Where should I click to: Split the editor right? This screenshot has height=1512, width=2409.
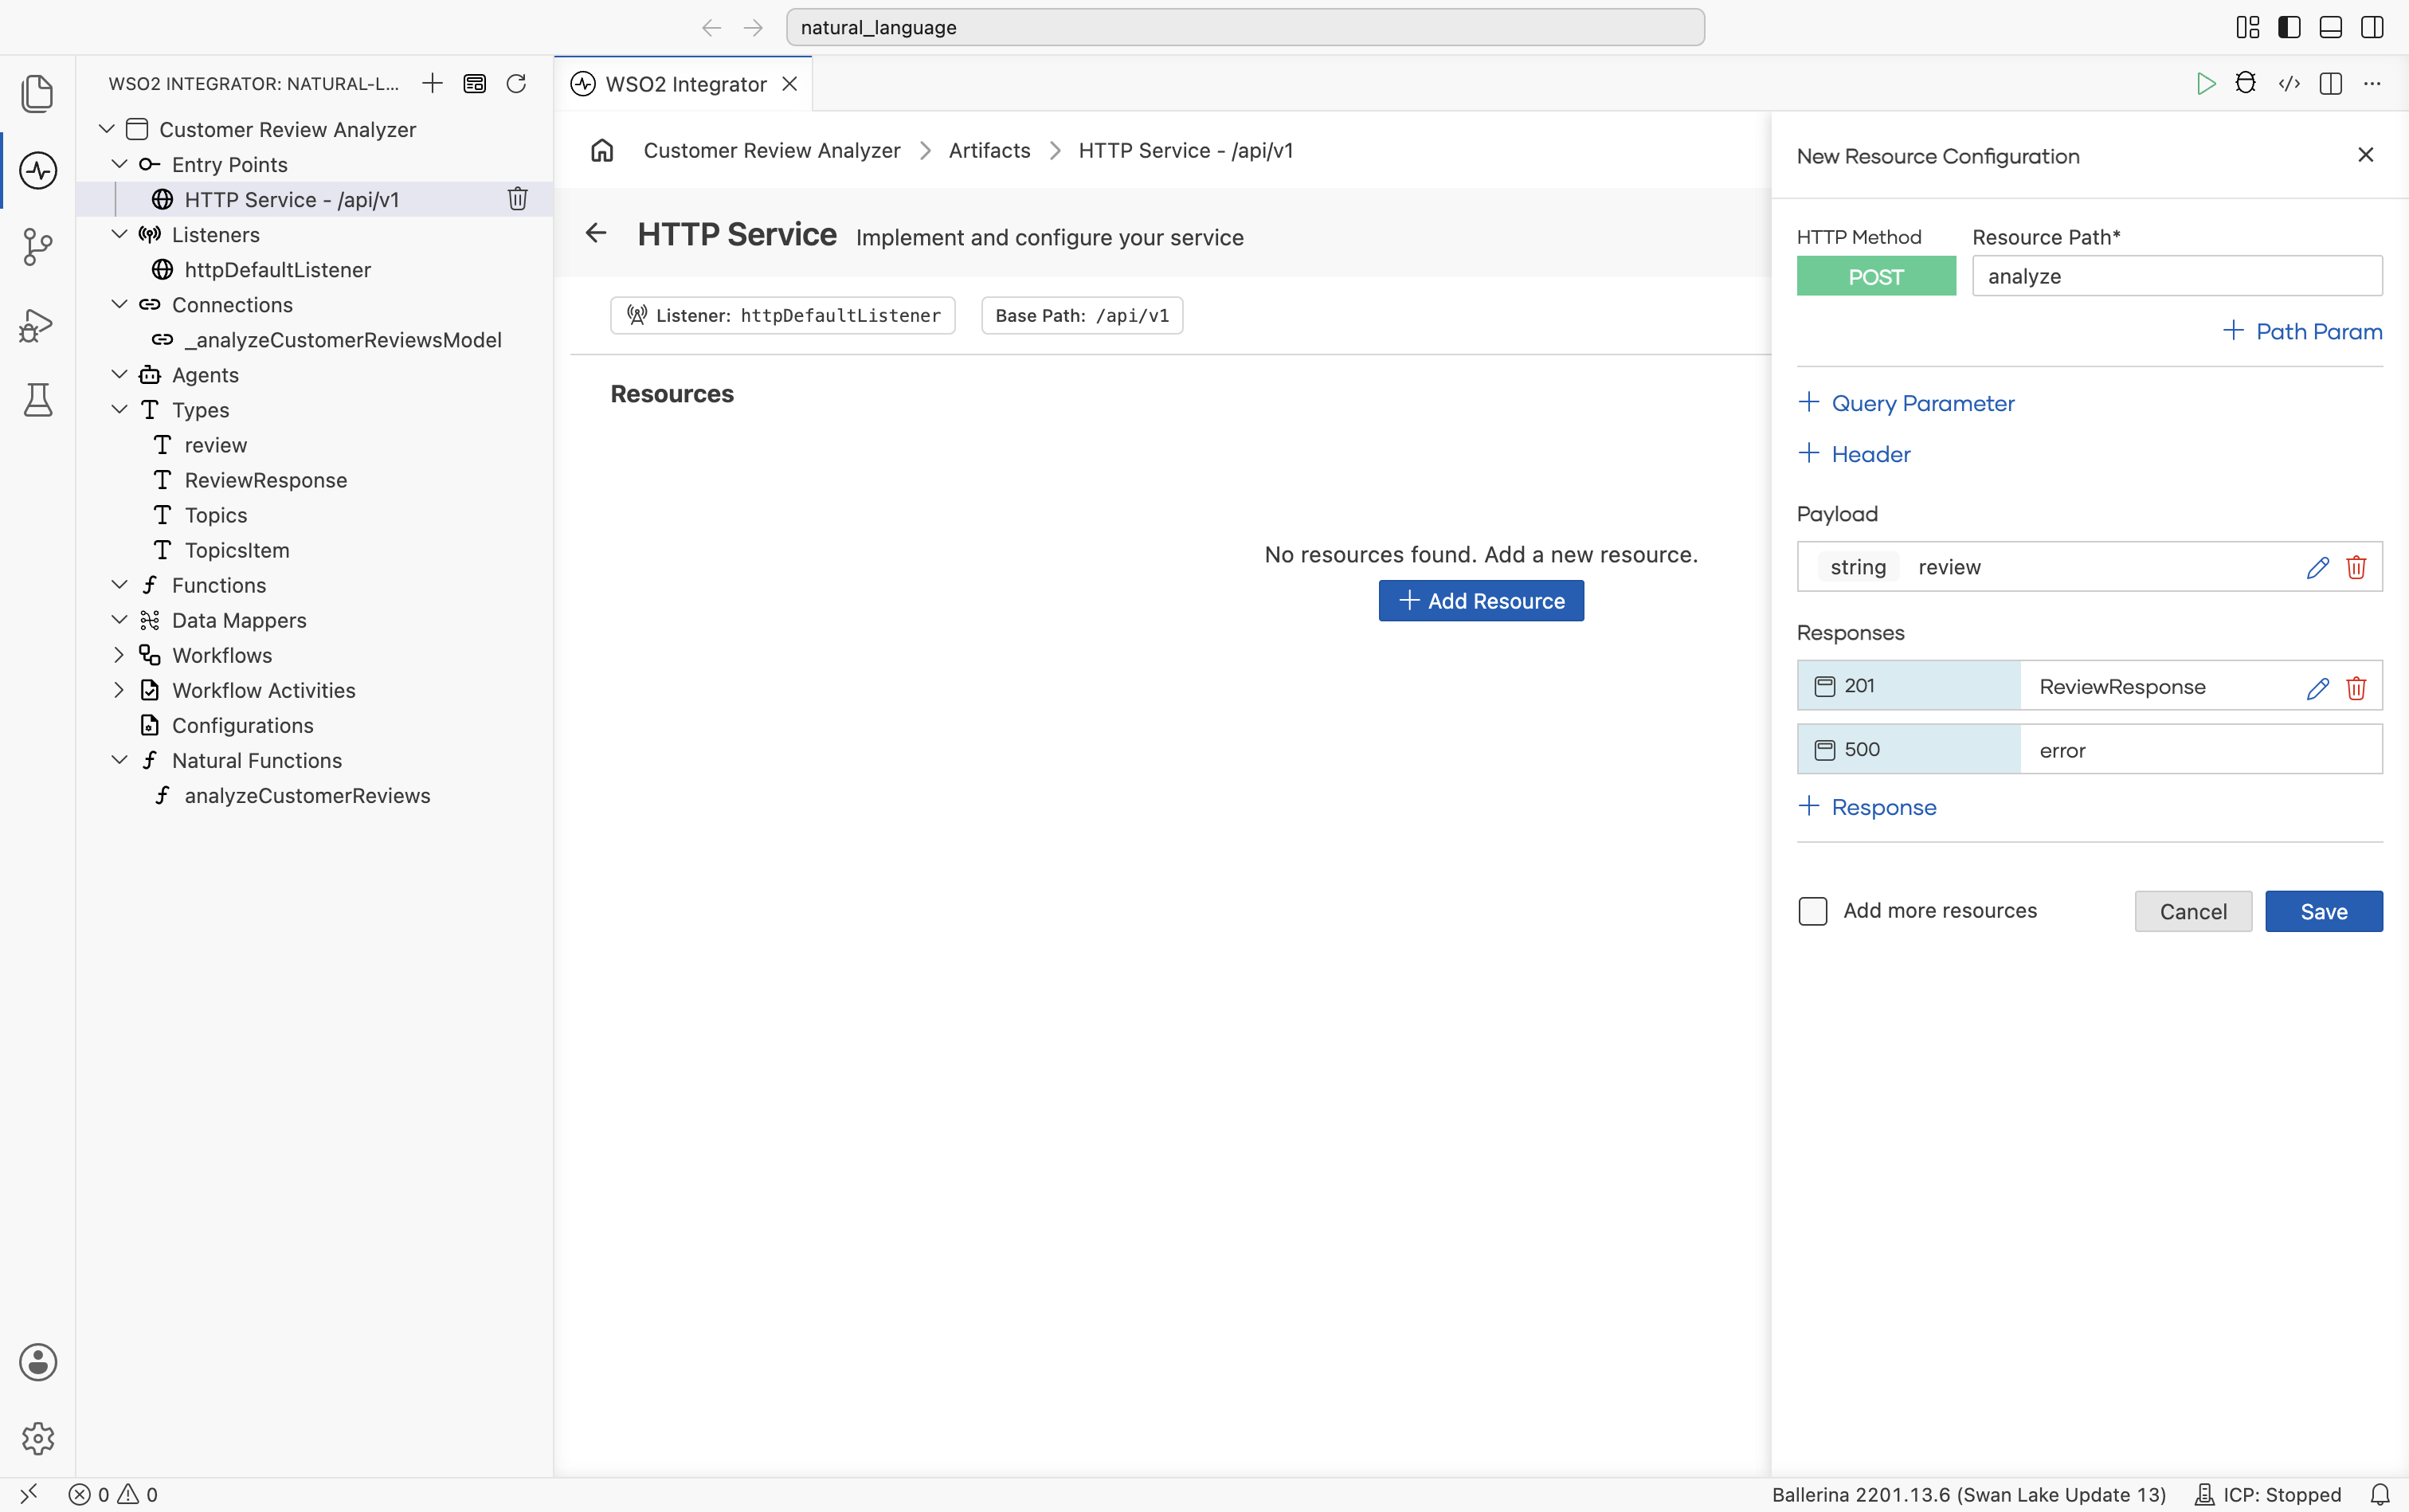pyautogui.click(x=2330, y=83)
